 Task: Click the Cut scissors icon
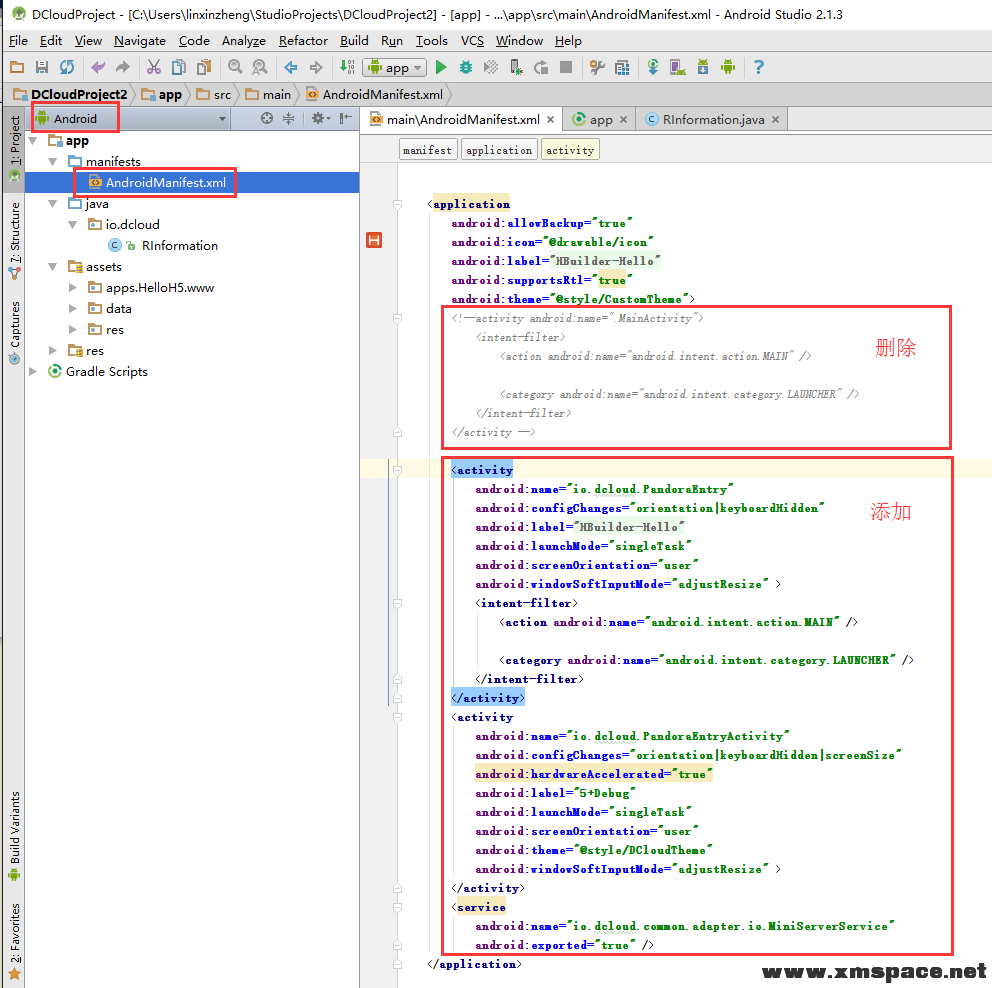pyautogui.click(x=154, y=67)
